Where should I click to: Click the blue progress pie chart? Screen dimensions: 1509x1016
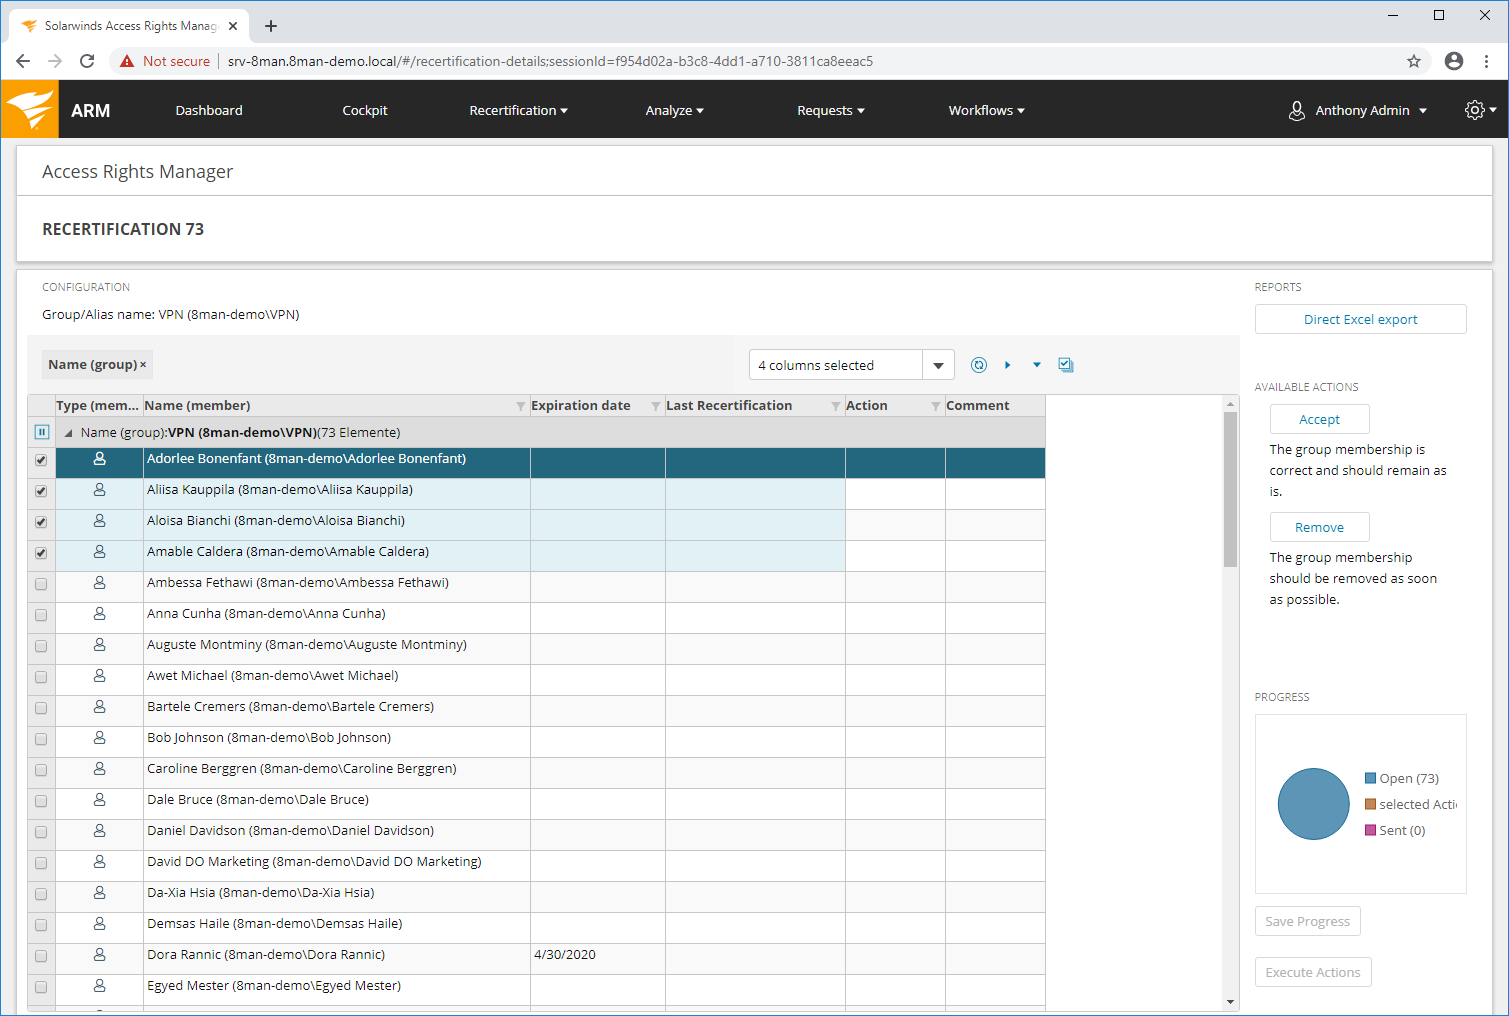1313,804
